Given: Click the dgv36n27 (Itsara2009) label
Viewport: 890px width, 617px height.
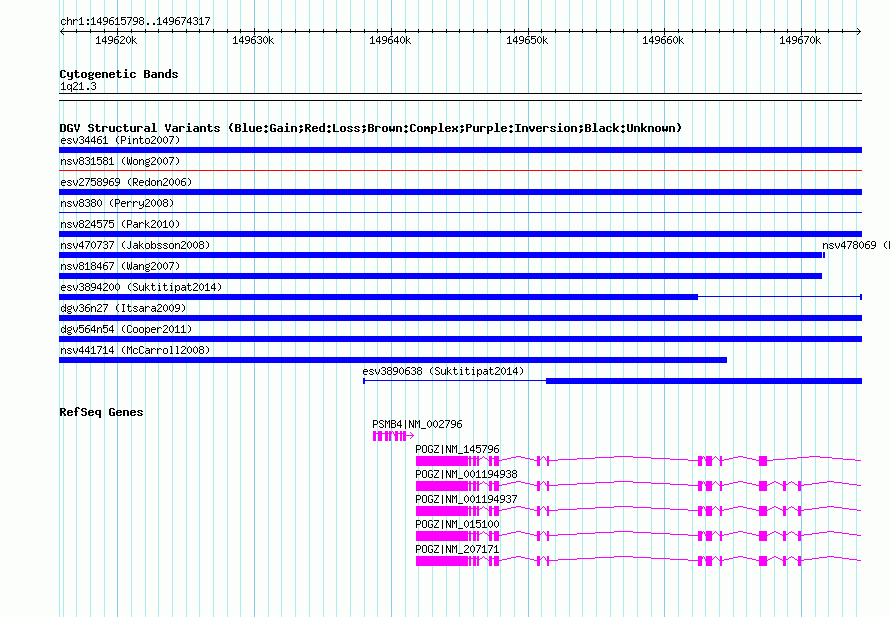Looking at the screenshot, I should (123, 308).
